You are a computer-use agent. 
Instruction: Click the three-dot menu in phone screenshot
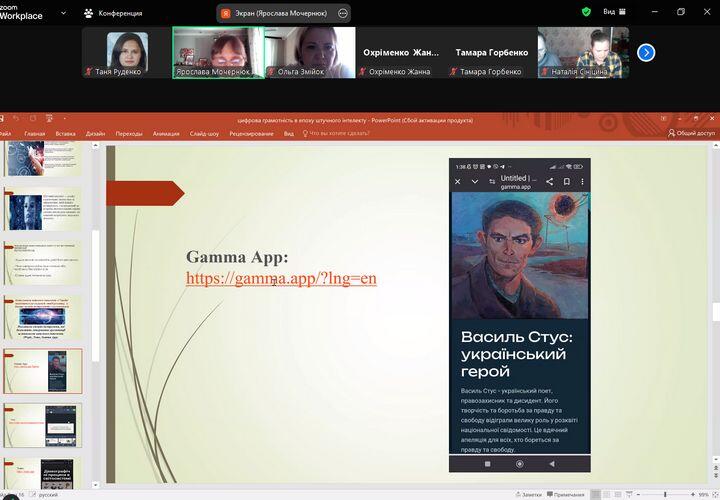pyautogui.click(x=582, y=182)
